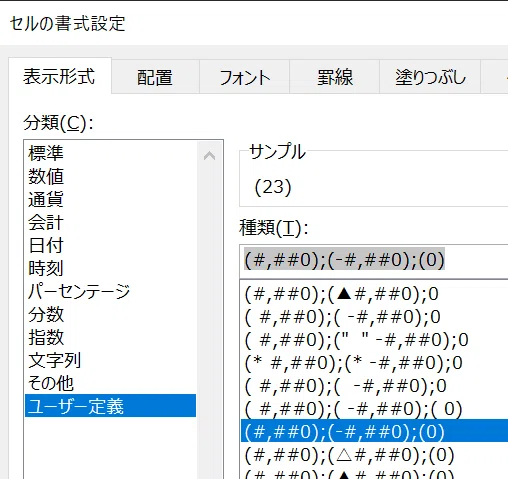Click the category list scroll-up arrow
508x479 pixels.
pyautogui.click(x=209, y=156)
